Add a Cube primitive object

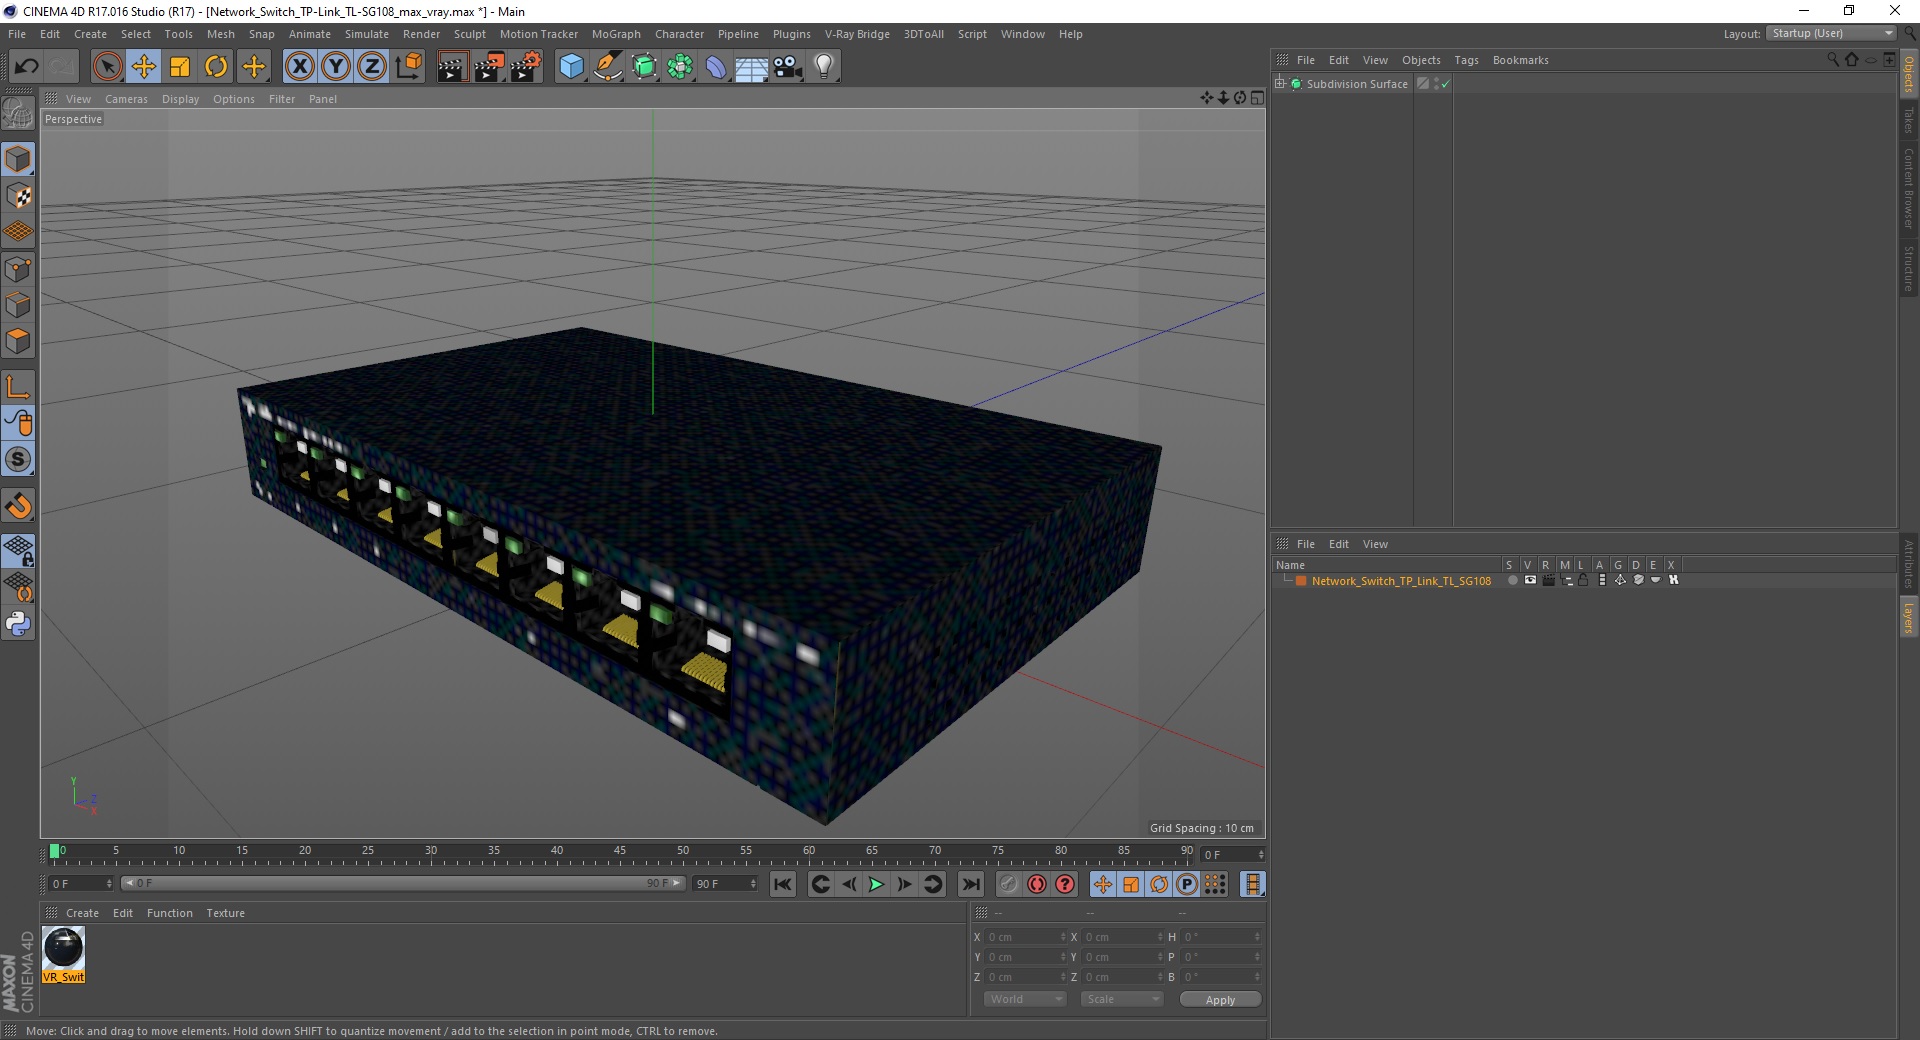(x=571, y=67)
